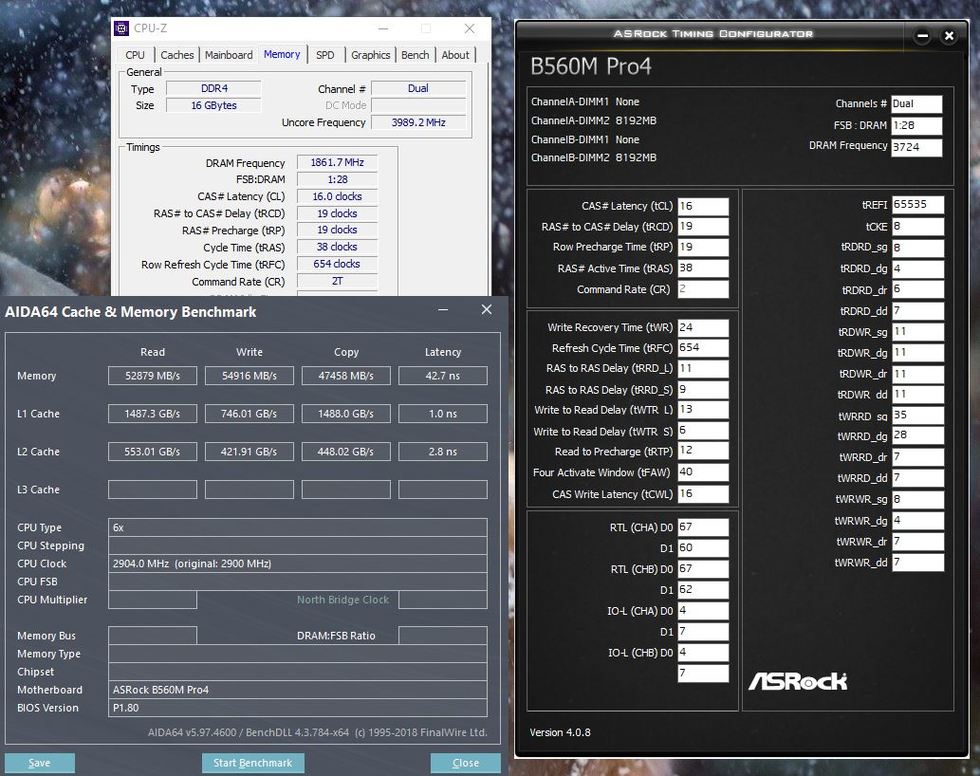The height and width of the screenshot is (776, 980).
Task: Close the ASRock Timing Configurator window
Action: point(948,36)
